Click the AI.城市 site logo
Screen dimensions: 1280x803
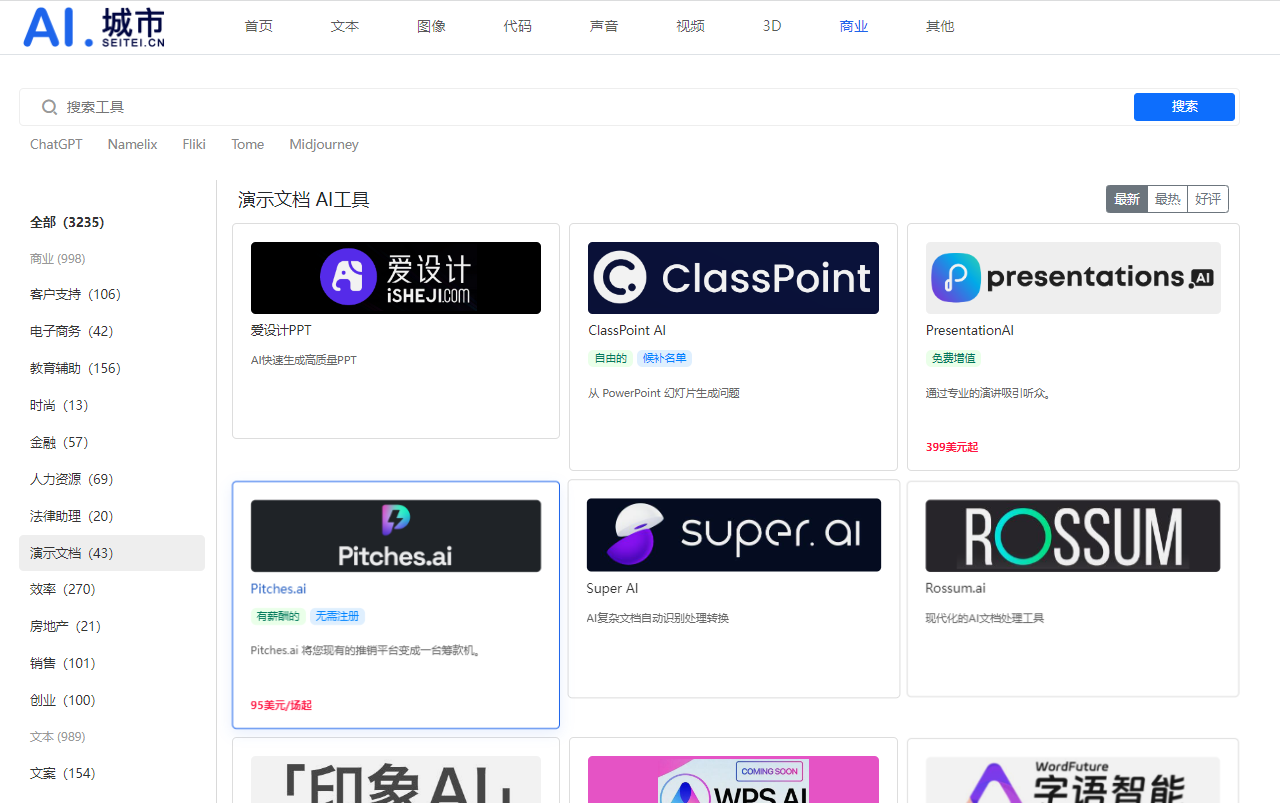(94, 27)
